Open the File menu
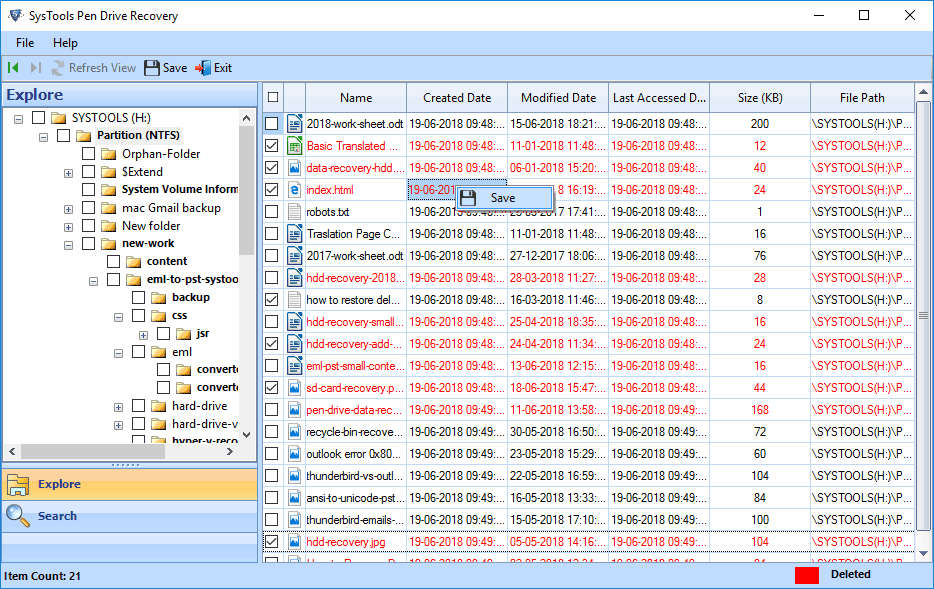The width and height of the screenshot is (934, 589). (x=25, y=43)
